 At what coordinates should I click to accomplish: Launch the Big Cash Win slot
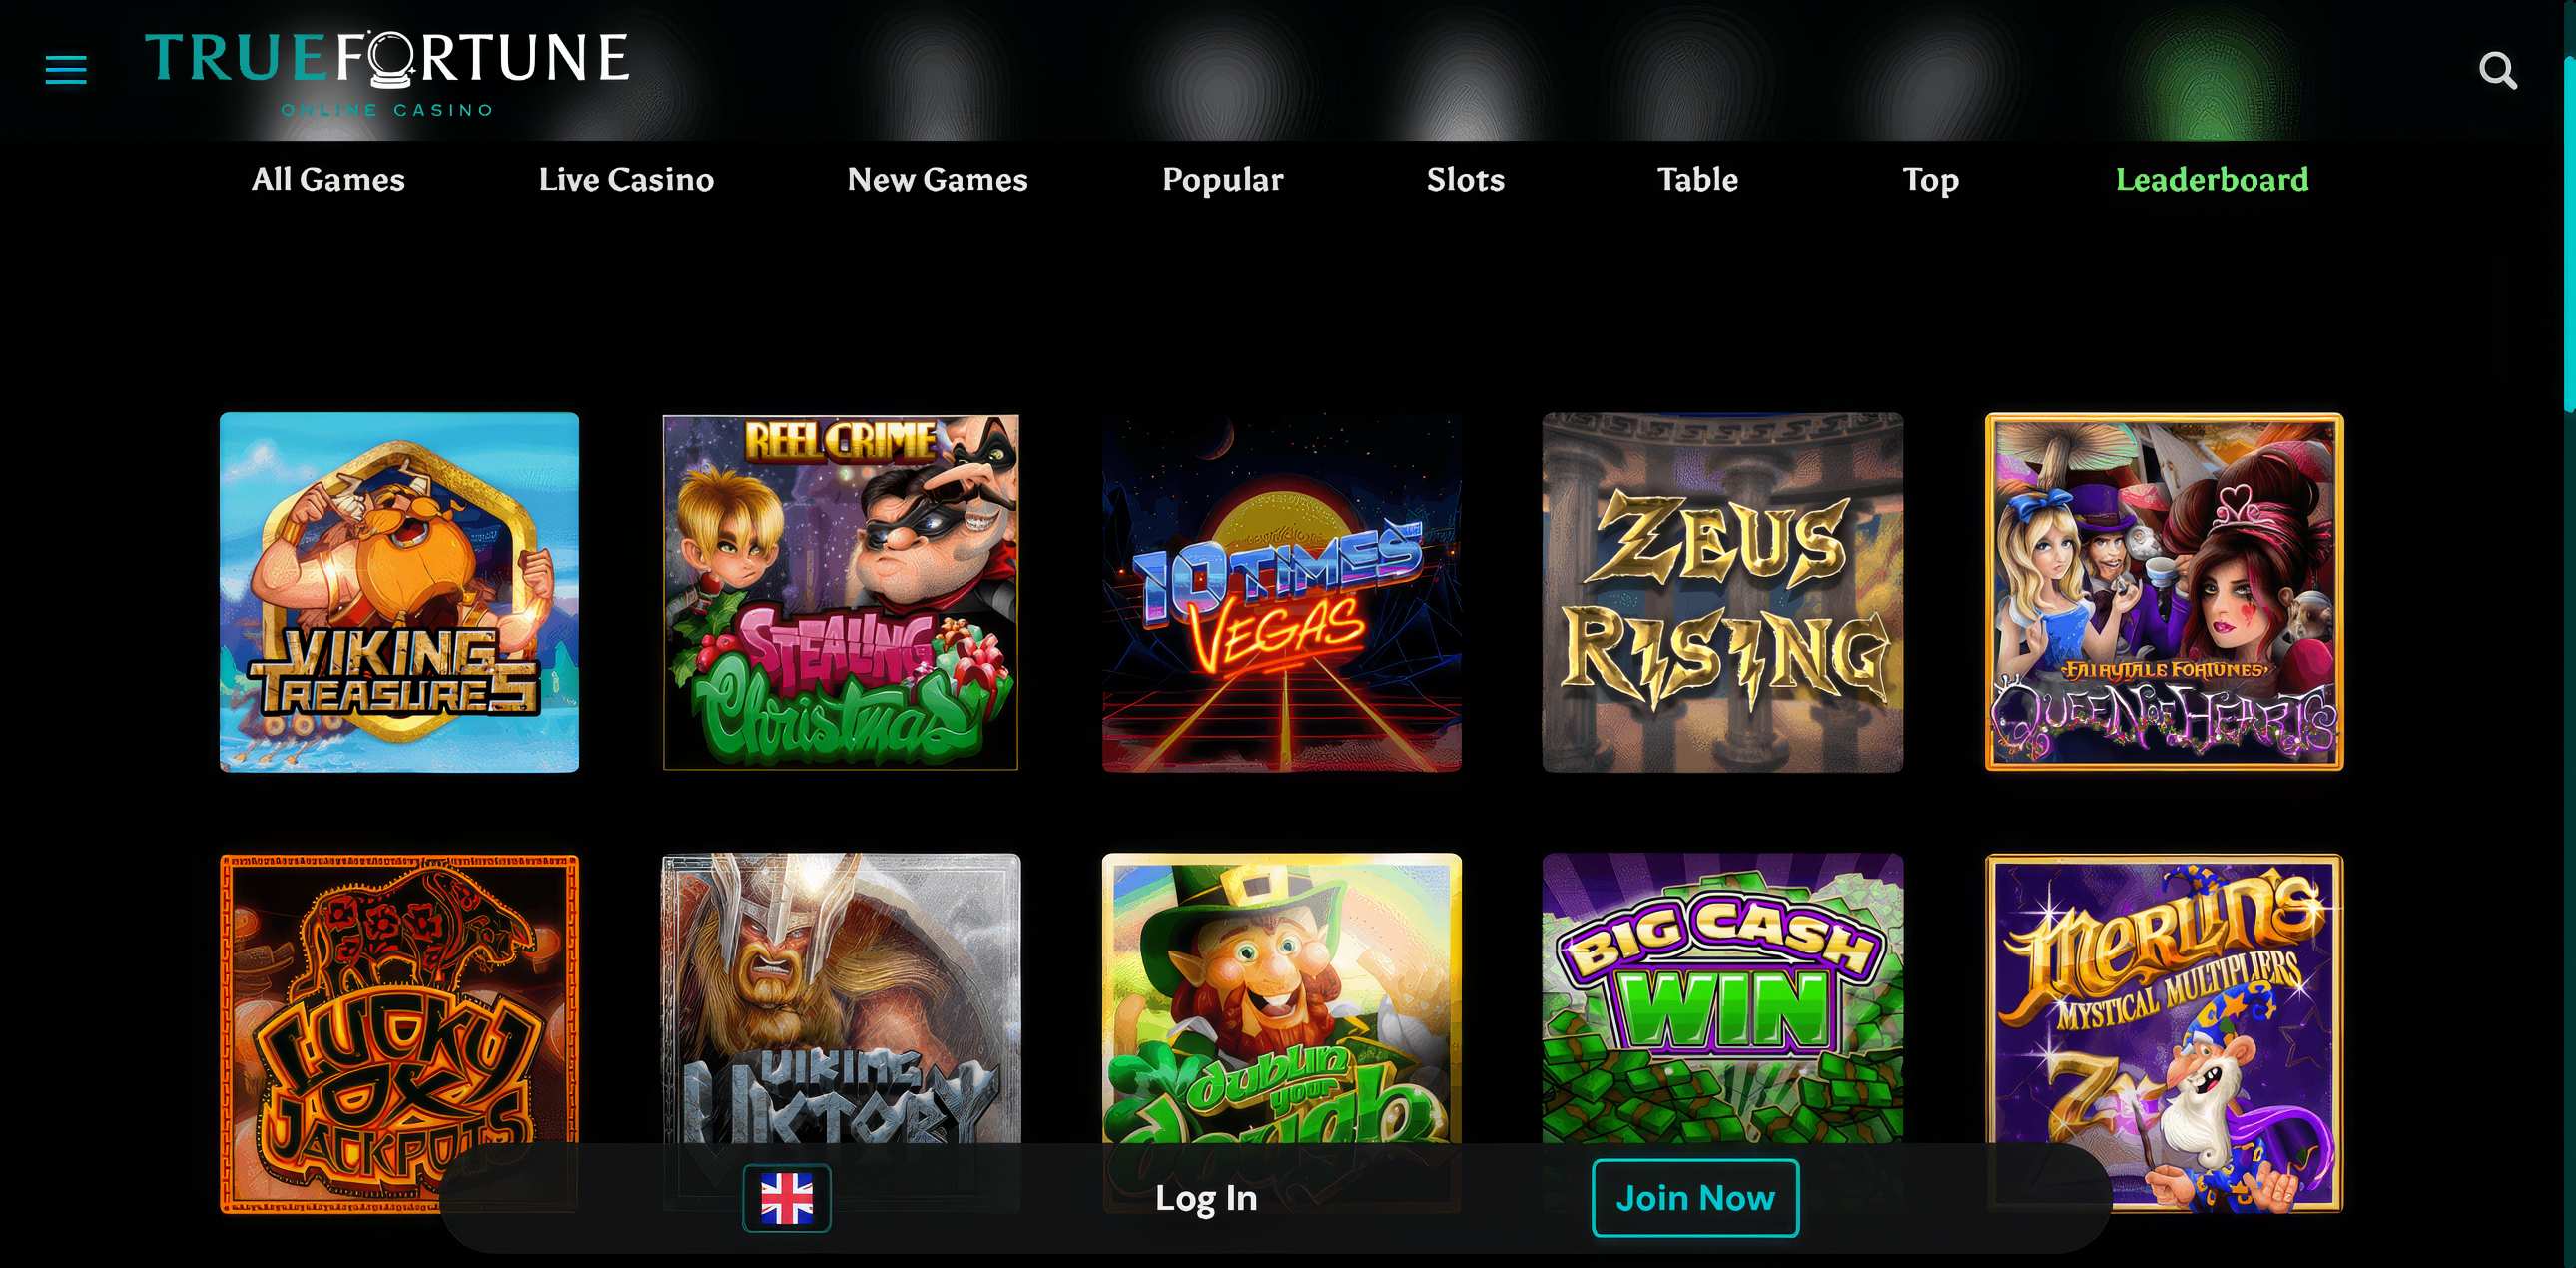coord(1722,997)
